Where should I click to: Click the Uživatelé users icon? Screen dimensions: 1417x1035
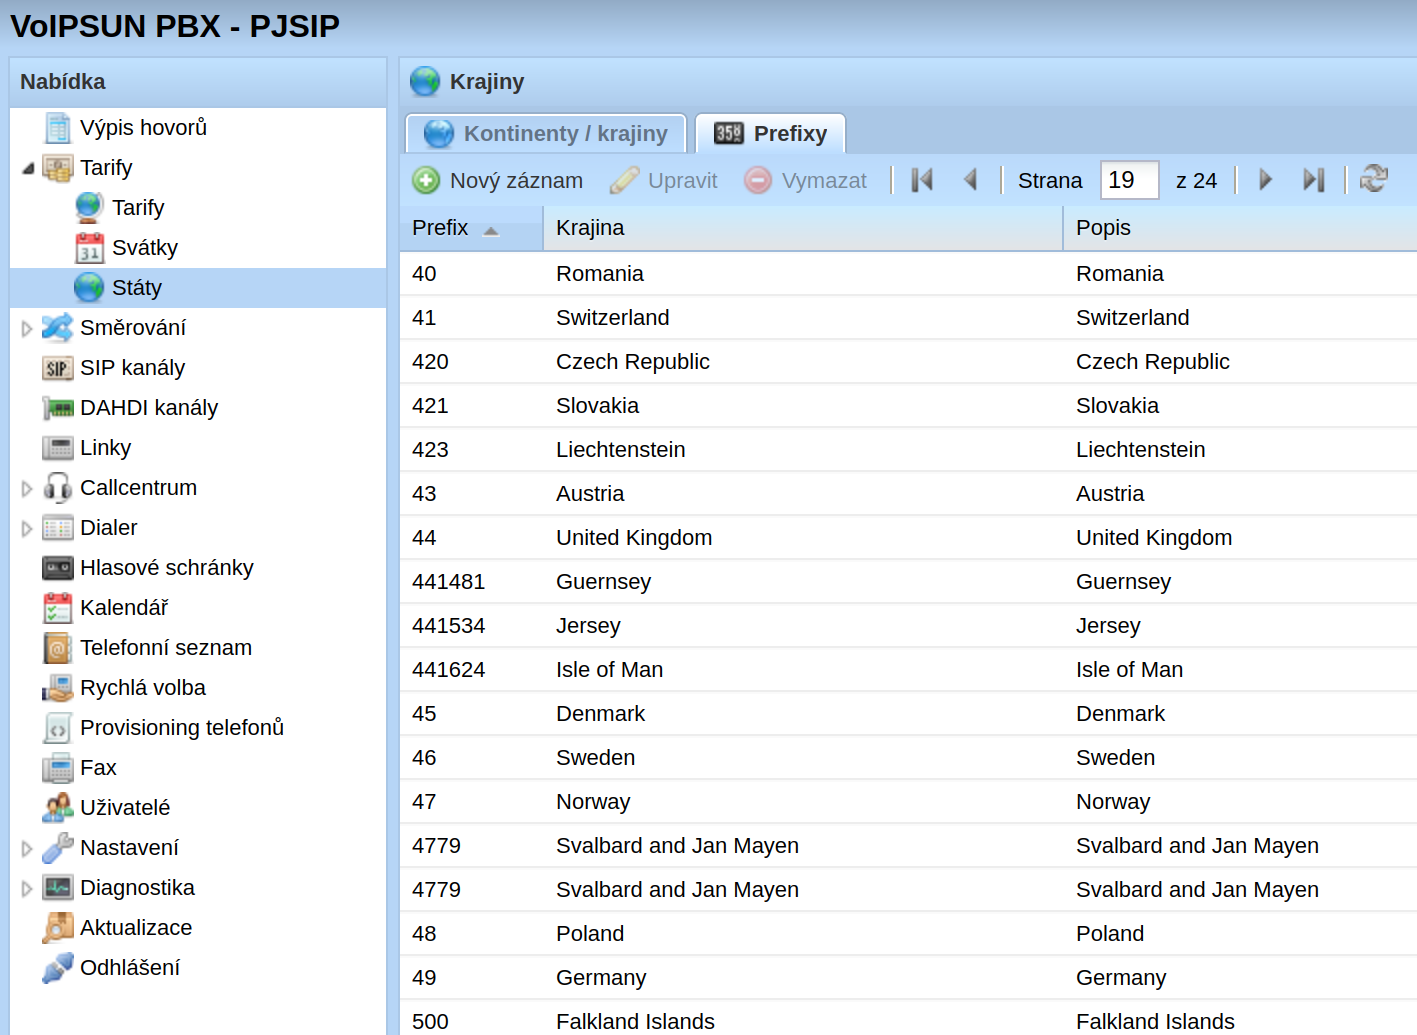click(58, 808)
